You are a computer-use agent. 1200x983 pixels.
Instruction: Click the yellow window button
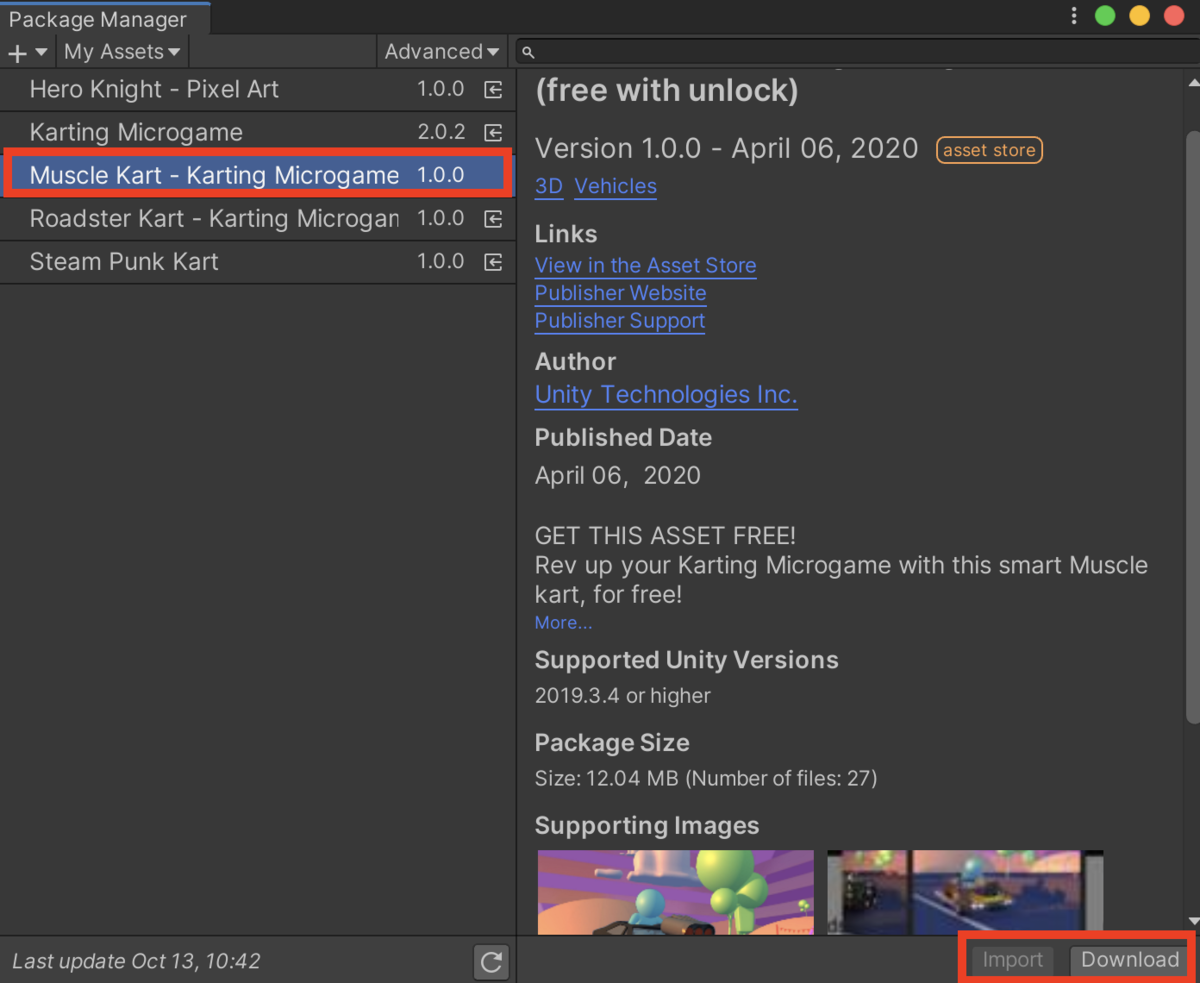tap(1139, 16)
